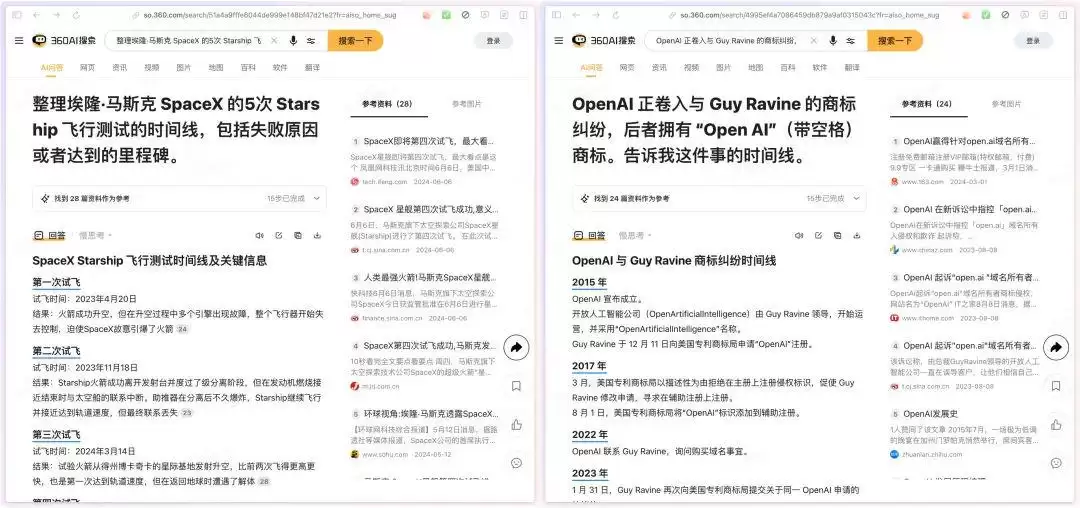Focus the SpaceX search input field
The height and width of the screenshot is (508, 1080).
[187, 41]
